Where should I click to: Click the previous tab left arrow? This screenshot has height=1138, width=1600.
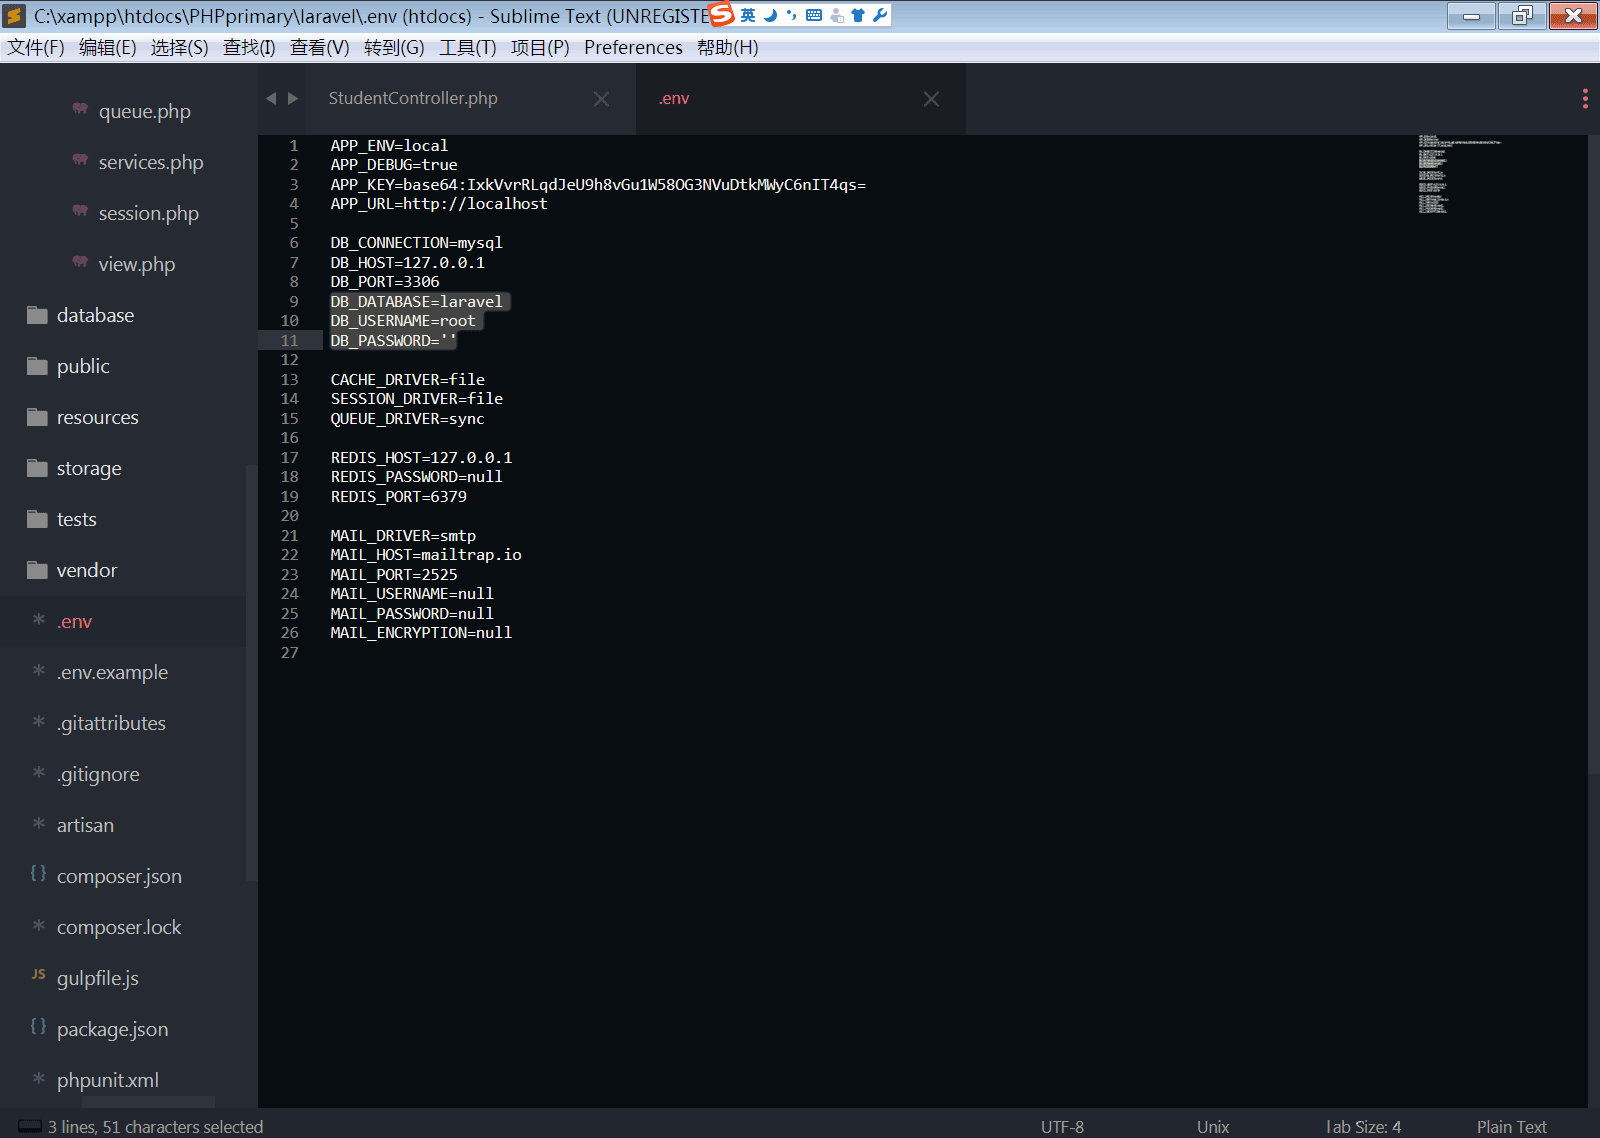coord(271,98)
